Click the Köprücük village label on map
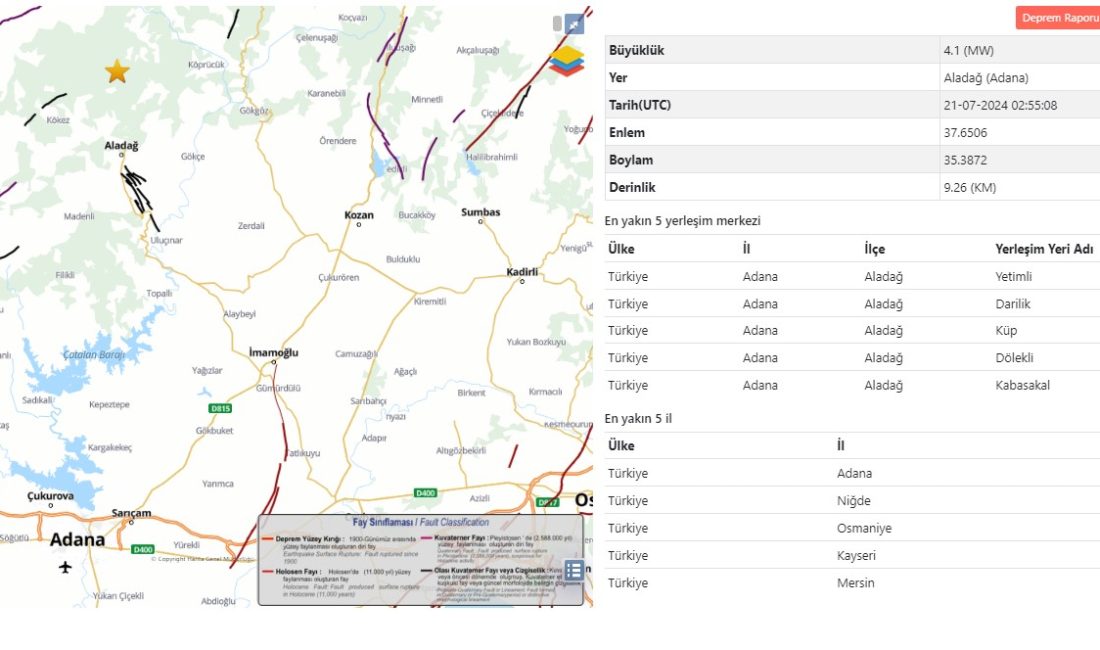 [206, 65]
